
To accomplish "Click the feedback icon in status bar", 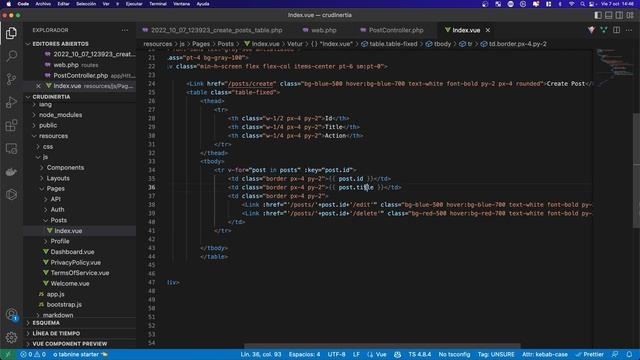I will (615, 354).
